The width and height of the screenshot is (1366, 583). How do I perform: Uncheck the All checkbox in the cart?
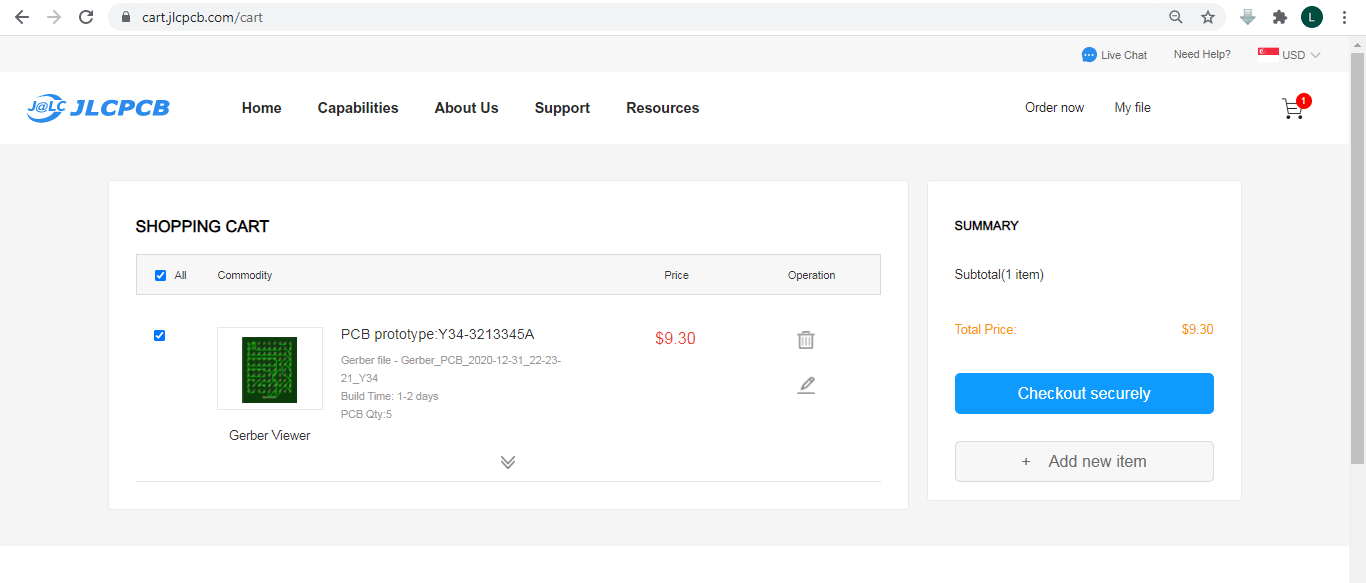point(160,274)
